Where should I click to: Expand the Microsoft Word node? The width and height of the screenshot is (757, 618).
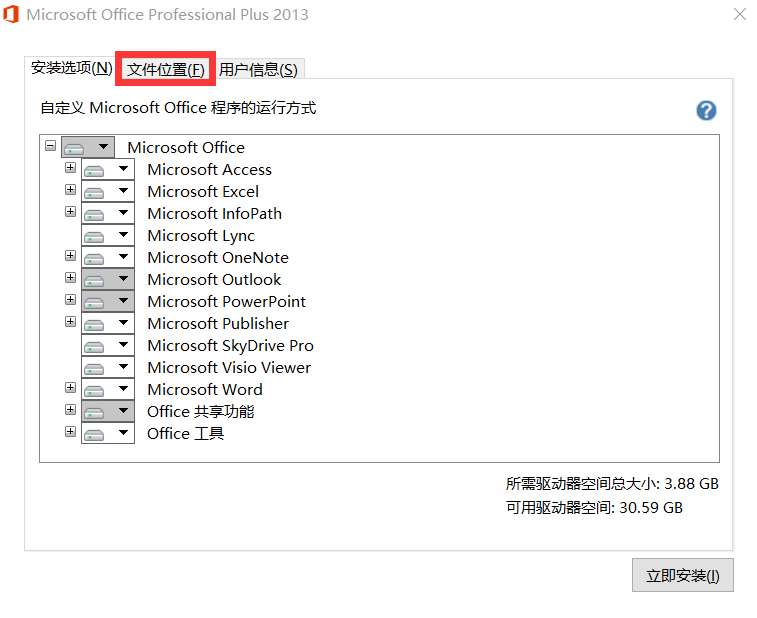(x=70, y=387)
